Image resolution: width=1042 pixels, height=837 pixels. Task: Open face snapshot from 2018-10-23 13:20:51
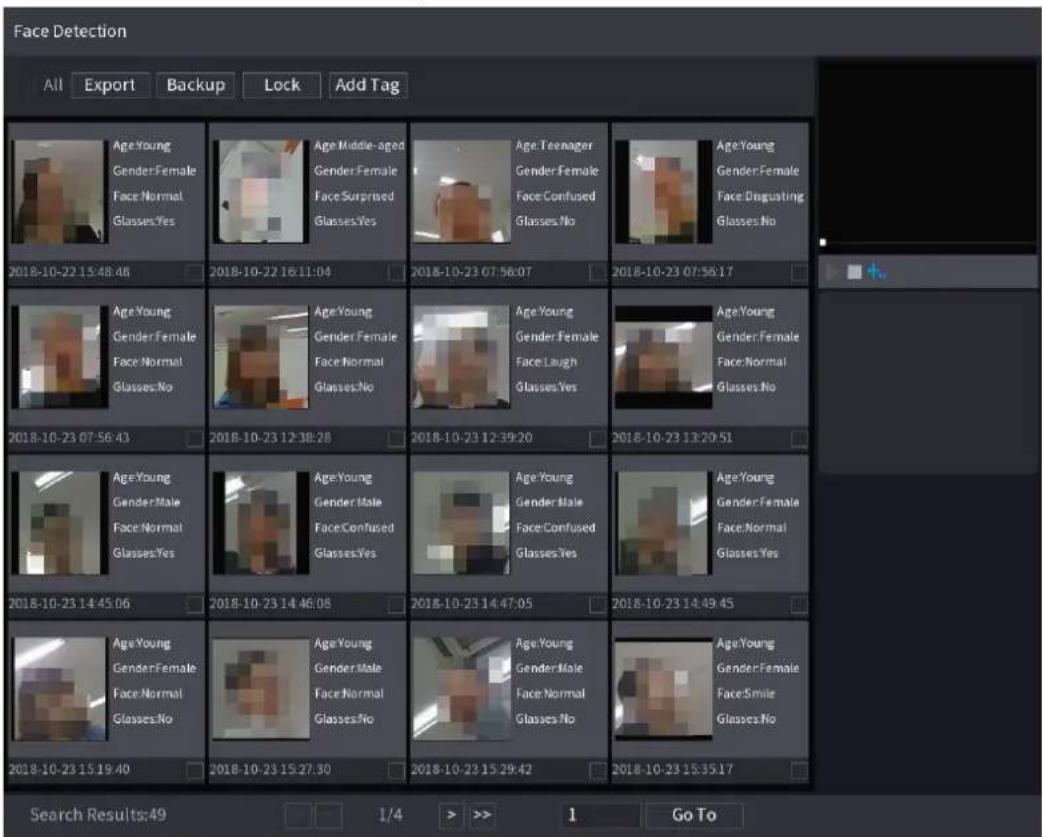663,357
